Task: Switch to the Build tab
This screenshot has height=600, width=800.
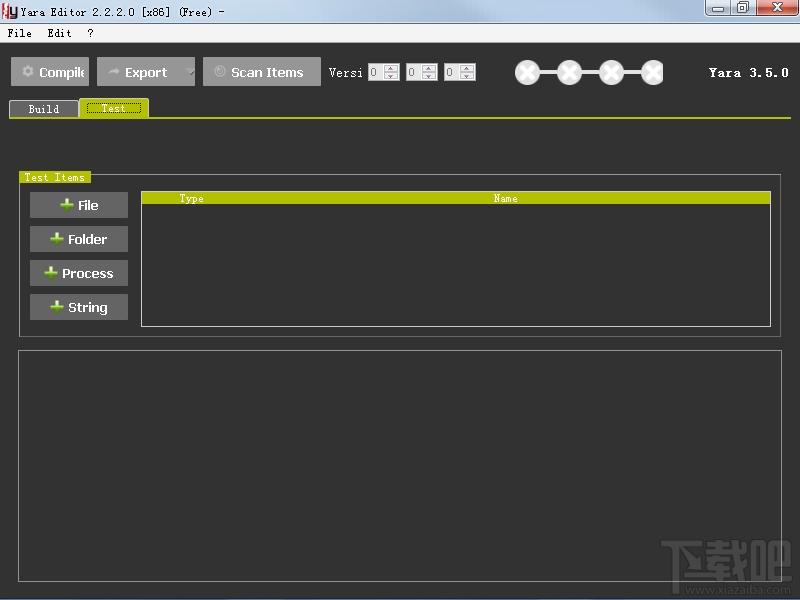Action: [44, 109]
